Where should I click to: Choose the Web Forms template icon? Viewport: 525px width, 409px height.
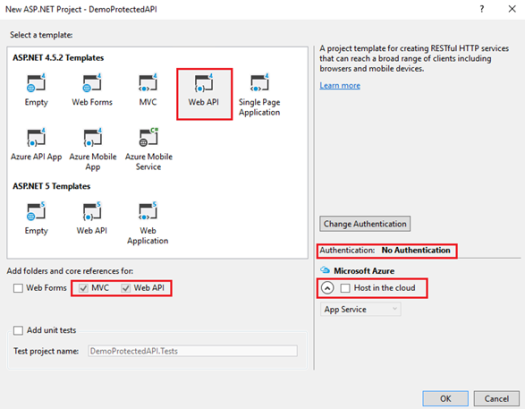[x=92, y=83]
